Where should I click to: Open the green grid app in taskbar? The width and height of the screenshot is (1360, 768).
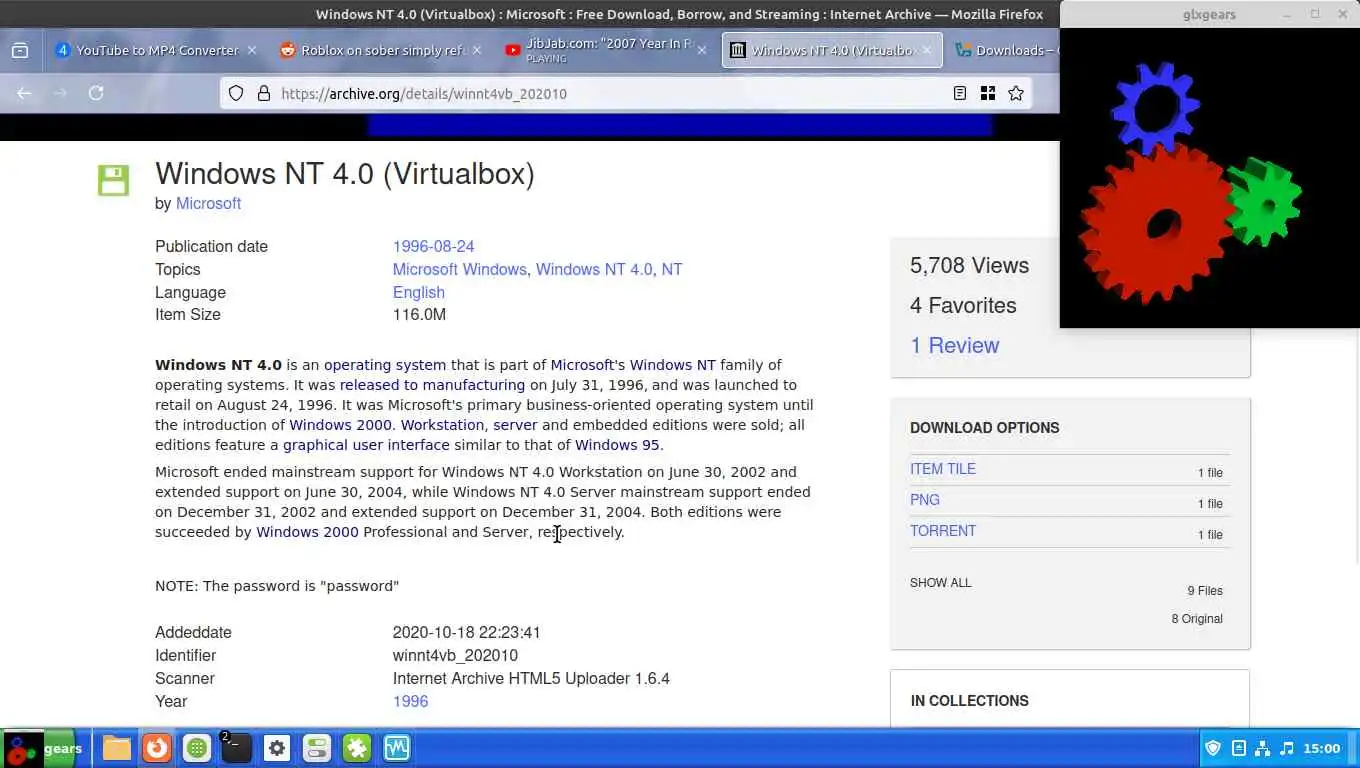coord(197,748)
